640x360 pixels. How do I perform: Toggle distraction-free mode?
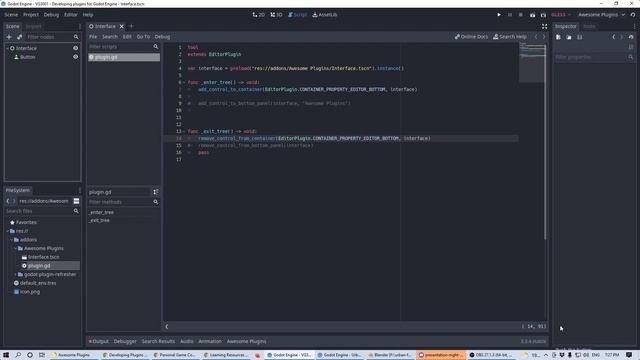coord(544,27)
